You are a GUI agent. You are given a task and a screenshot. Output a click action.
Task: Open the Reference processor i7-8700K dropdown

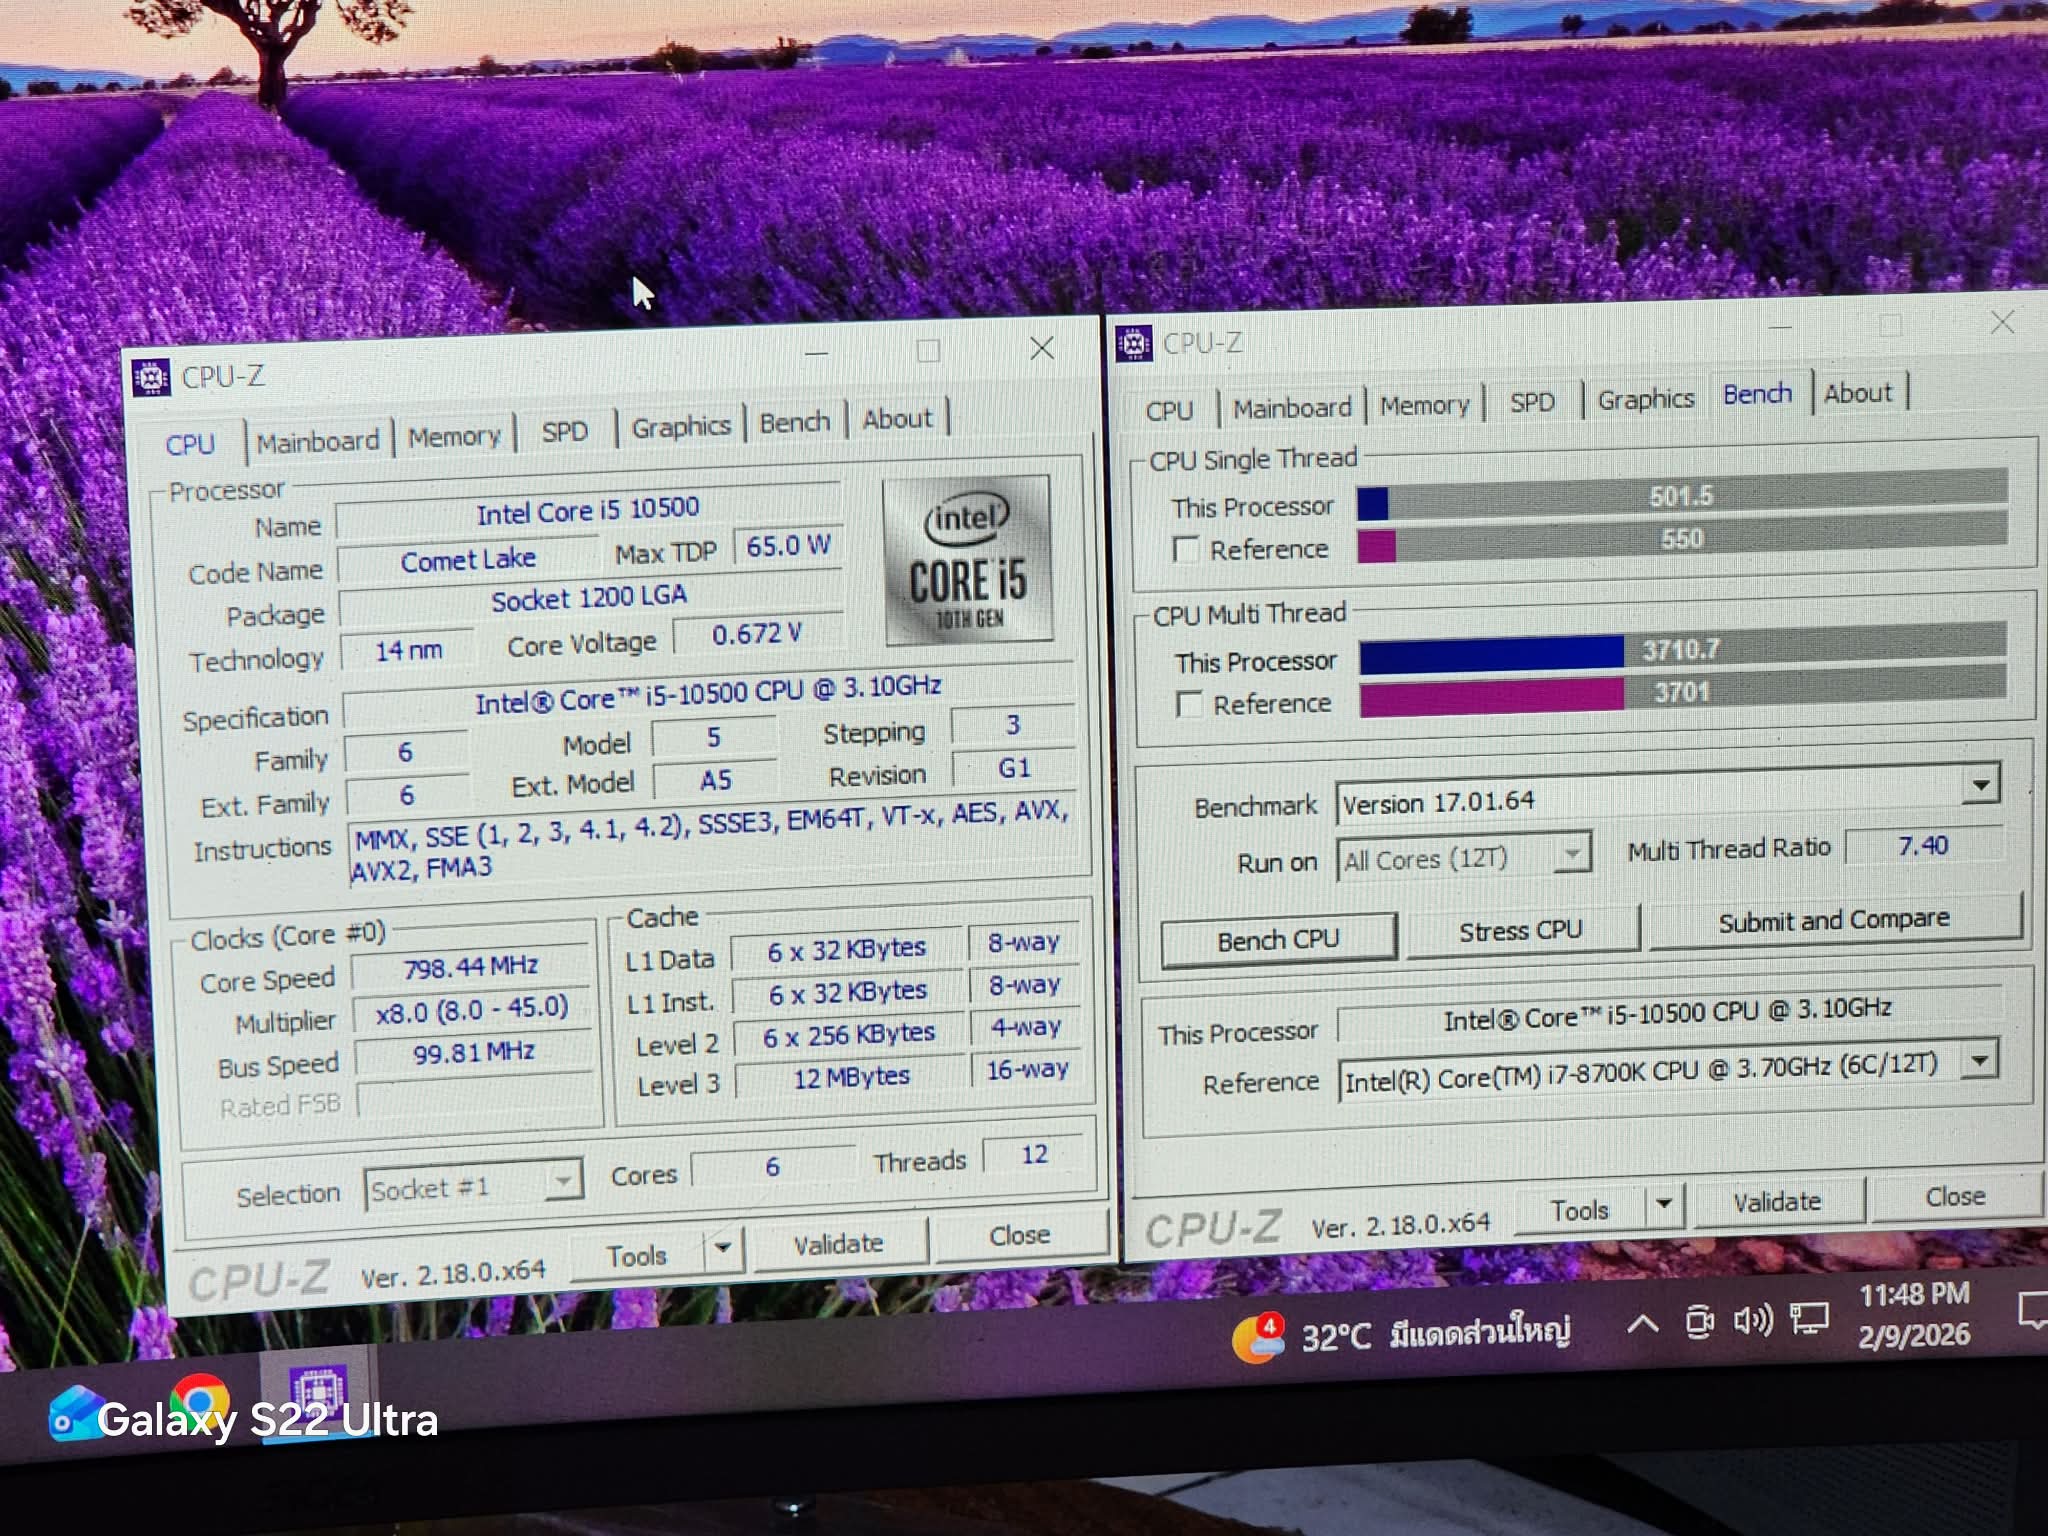click(1977, 1060)
